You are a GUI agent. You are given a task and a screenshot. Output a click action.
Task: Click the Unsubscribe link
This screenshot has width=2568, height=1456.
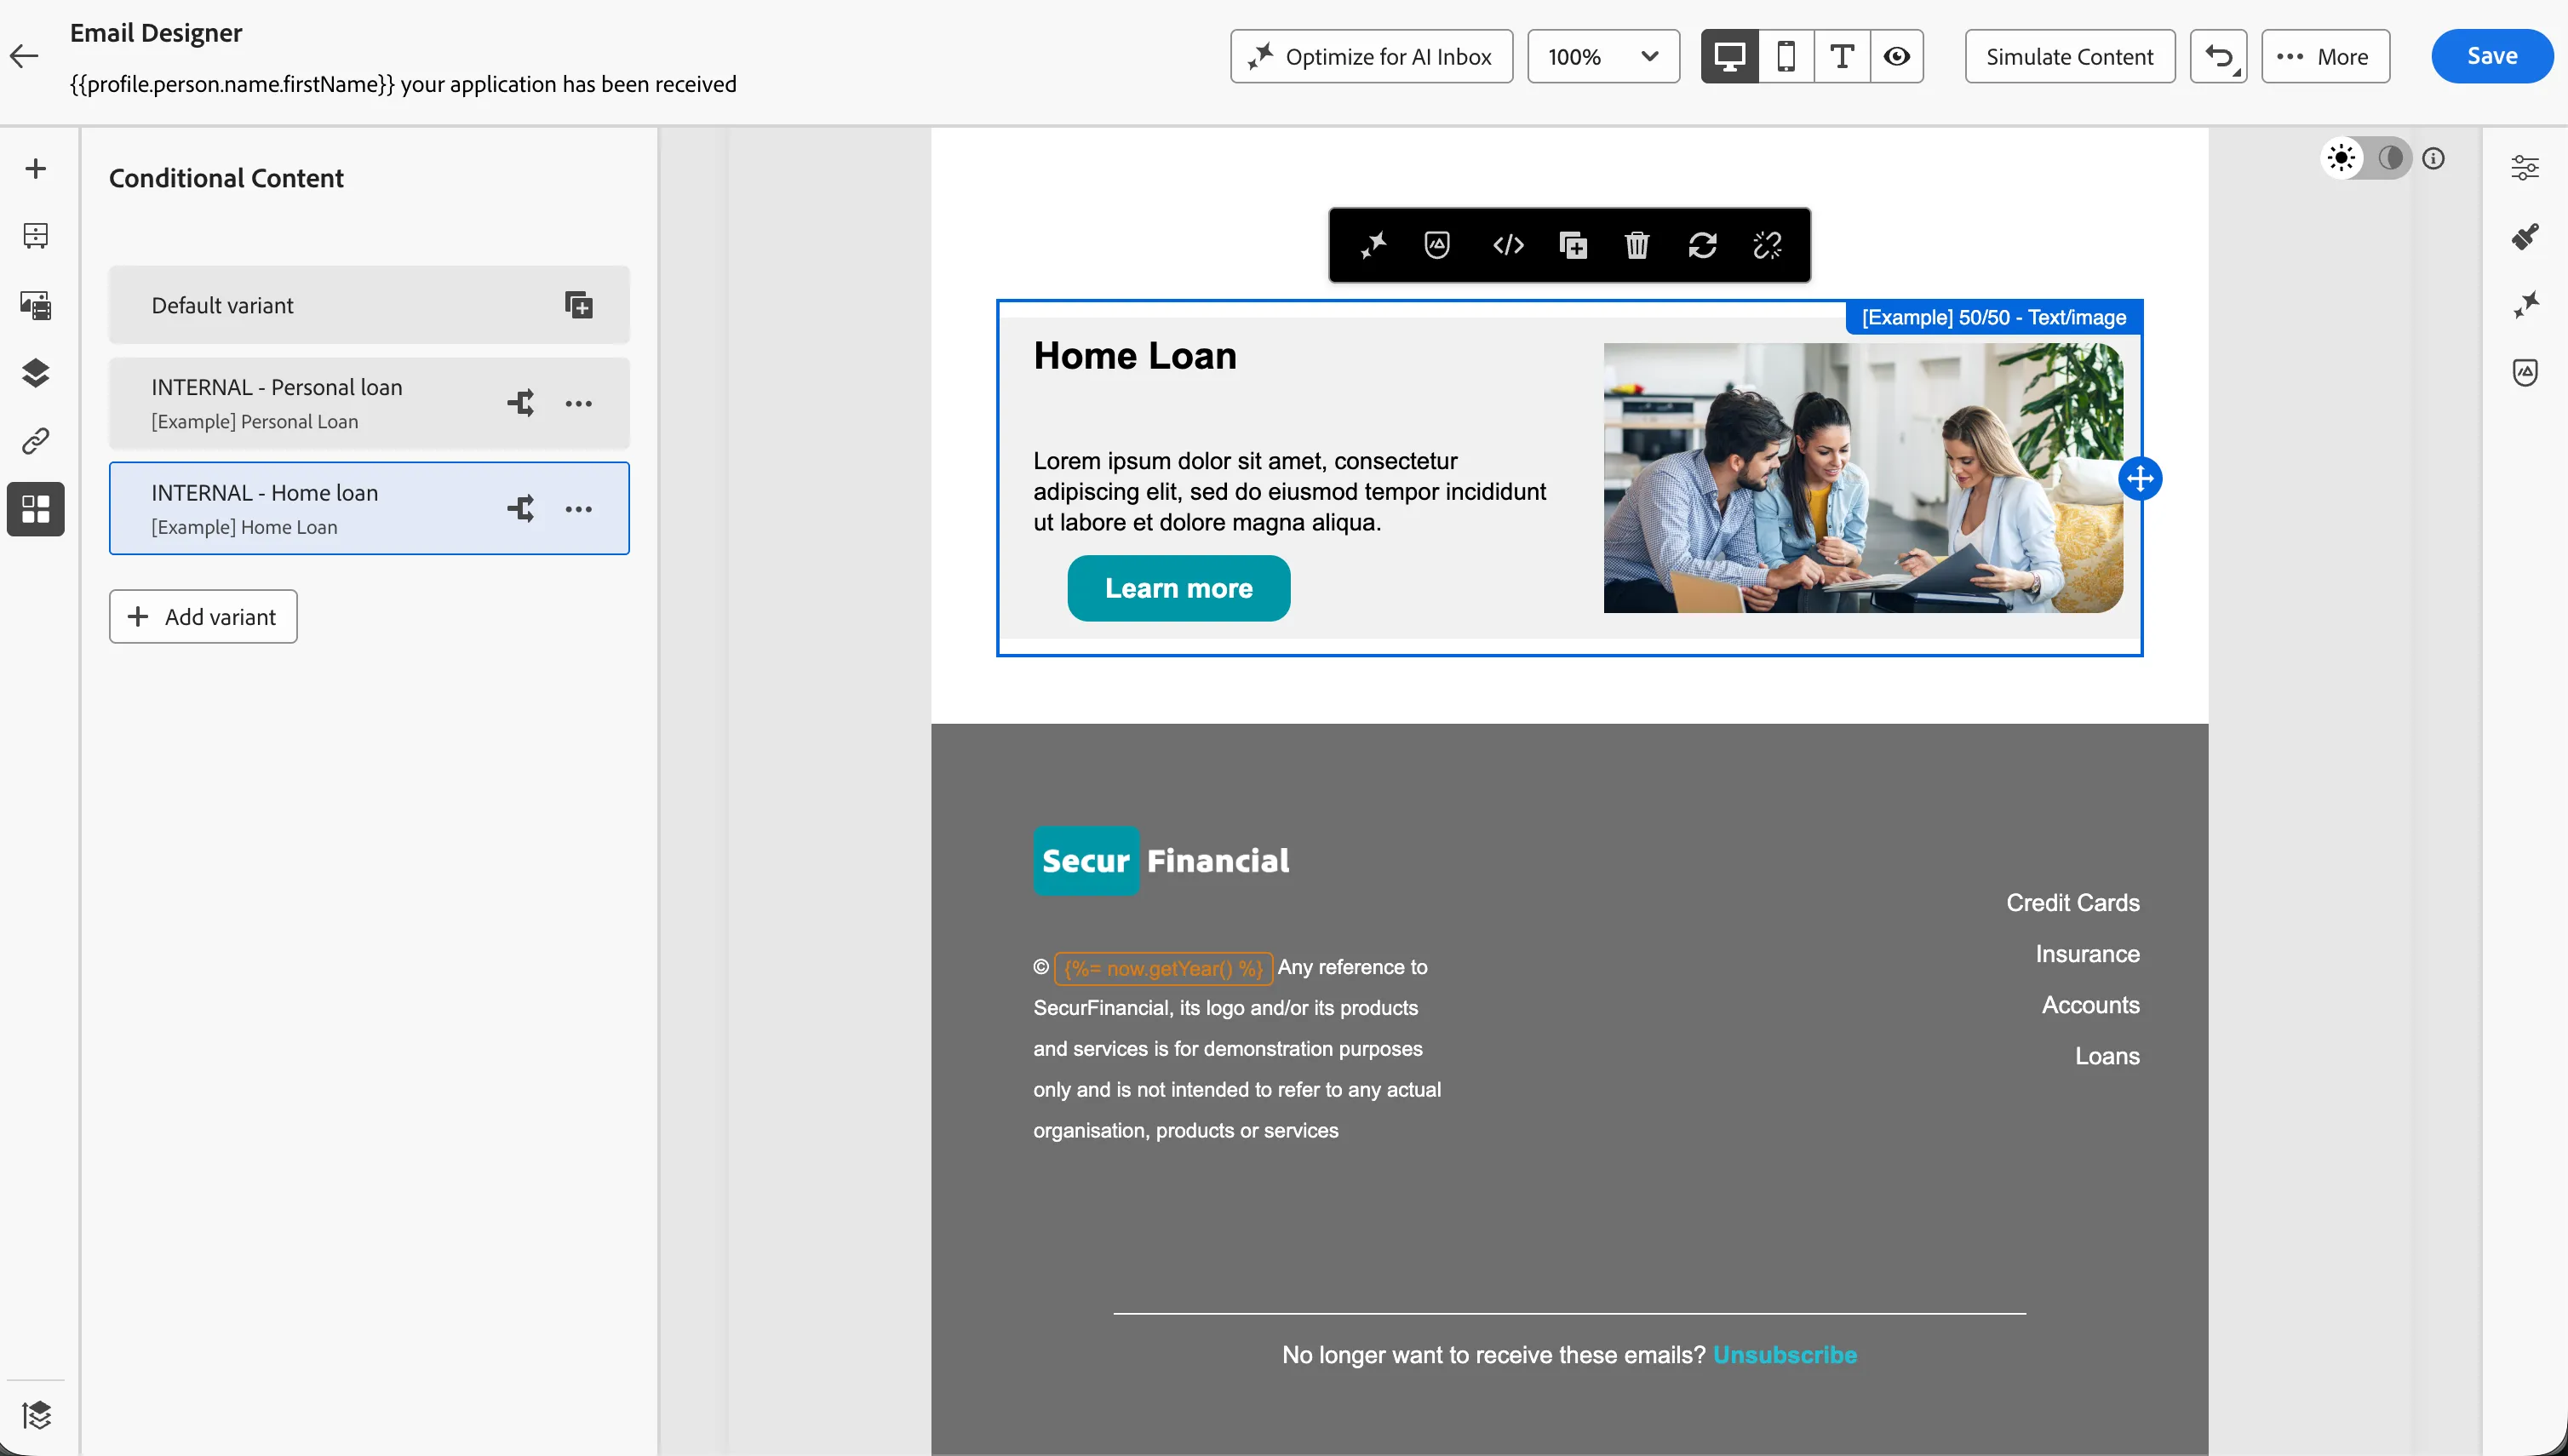(x=1784, y=1355)
